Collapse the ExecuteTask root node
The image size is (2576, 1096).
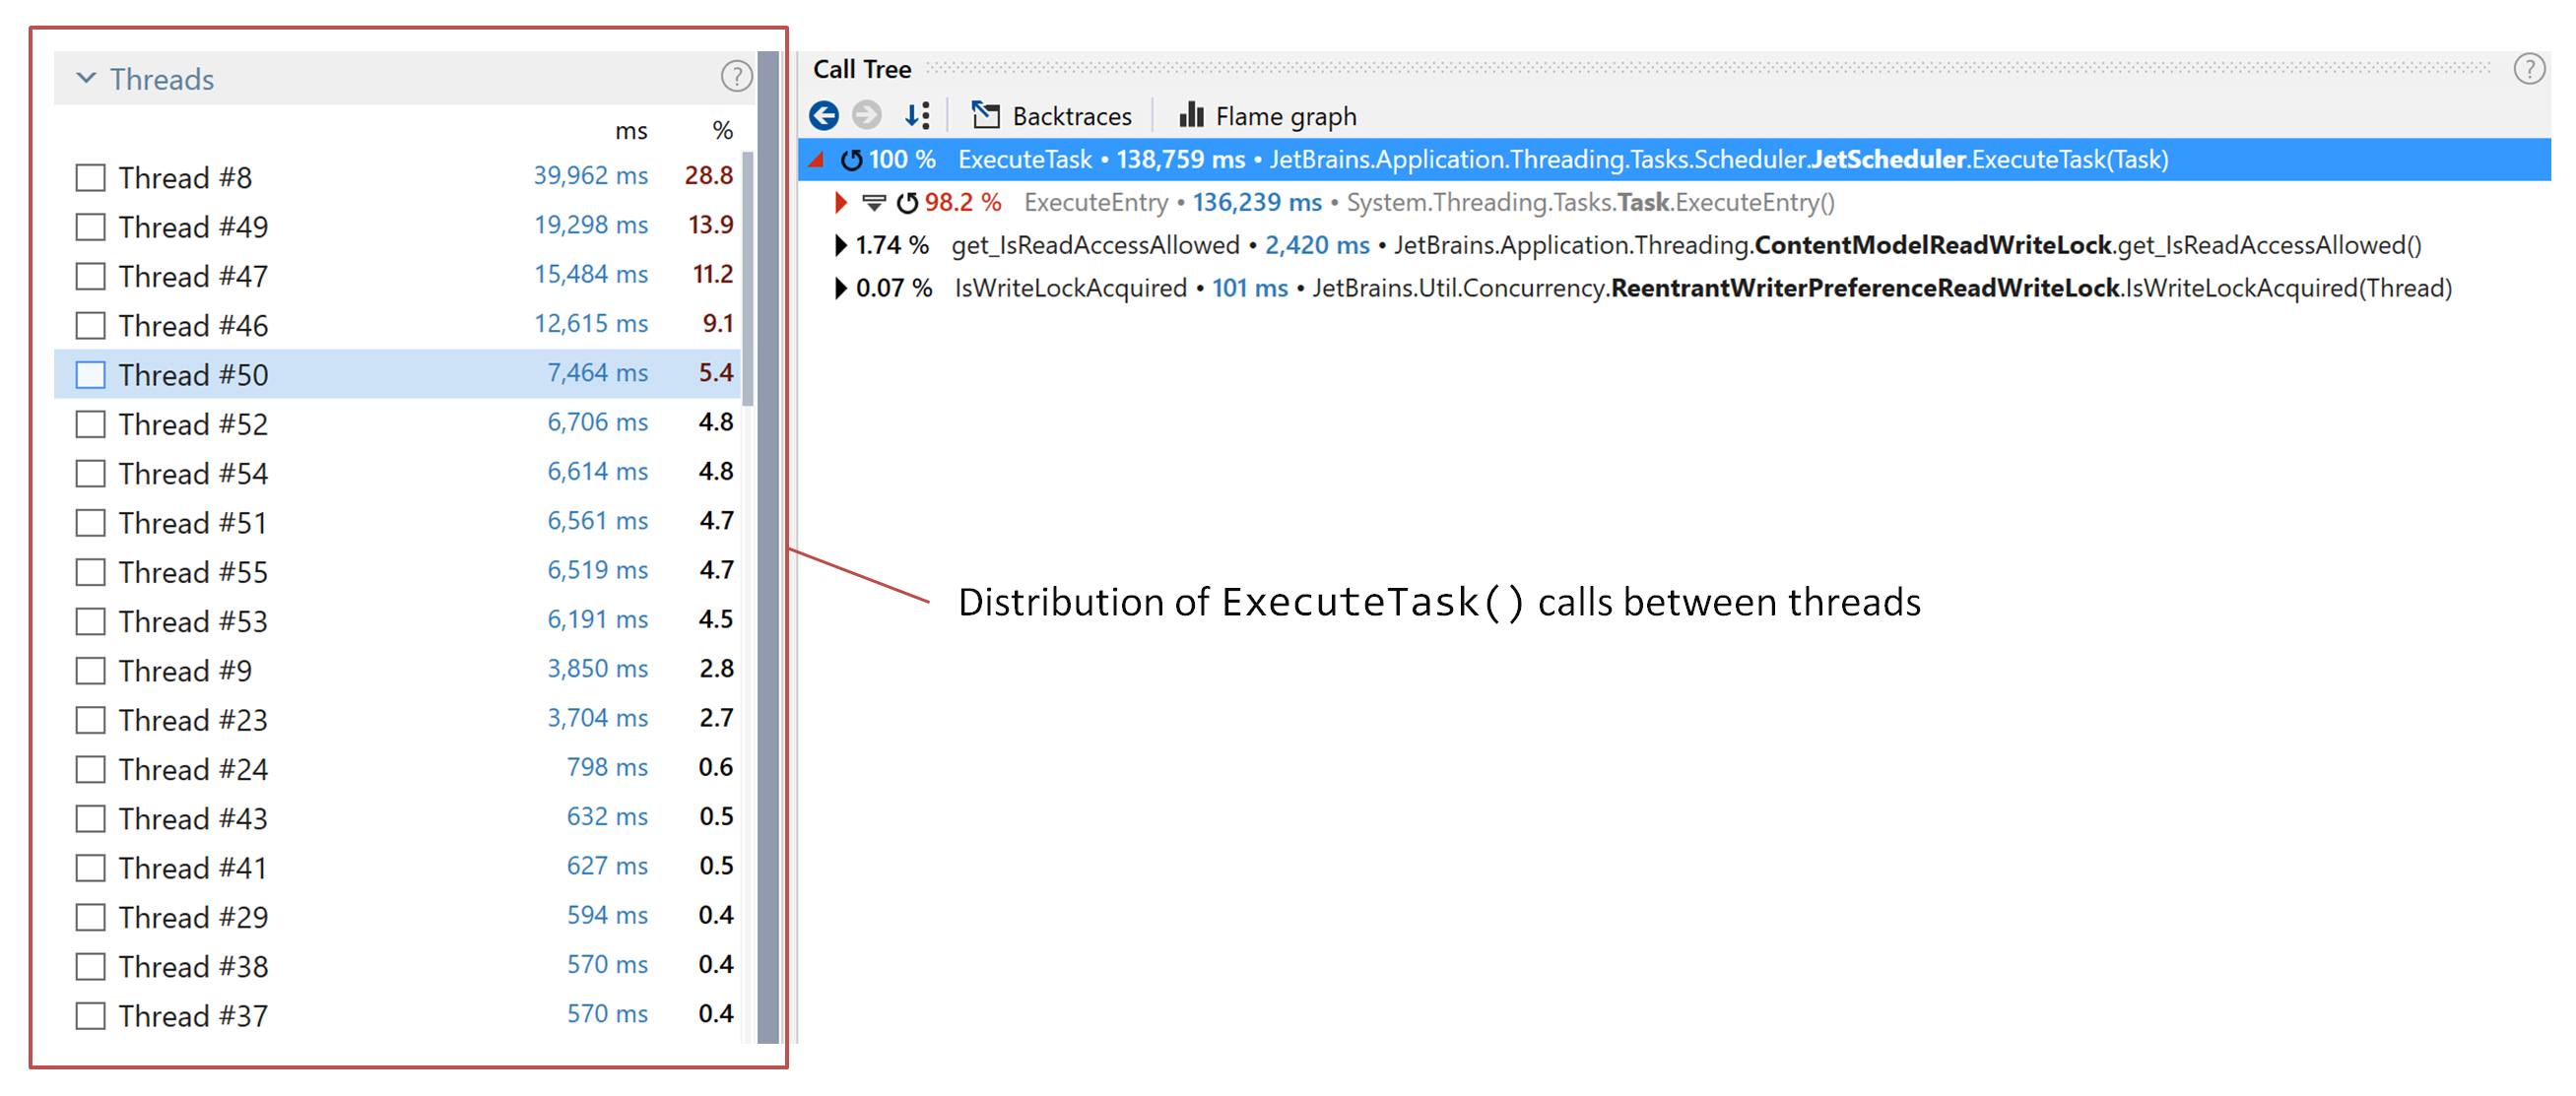coord(817,158)
